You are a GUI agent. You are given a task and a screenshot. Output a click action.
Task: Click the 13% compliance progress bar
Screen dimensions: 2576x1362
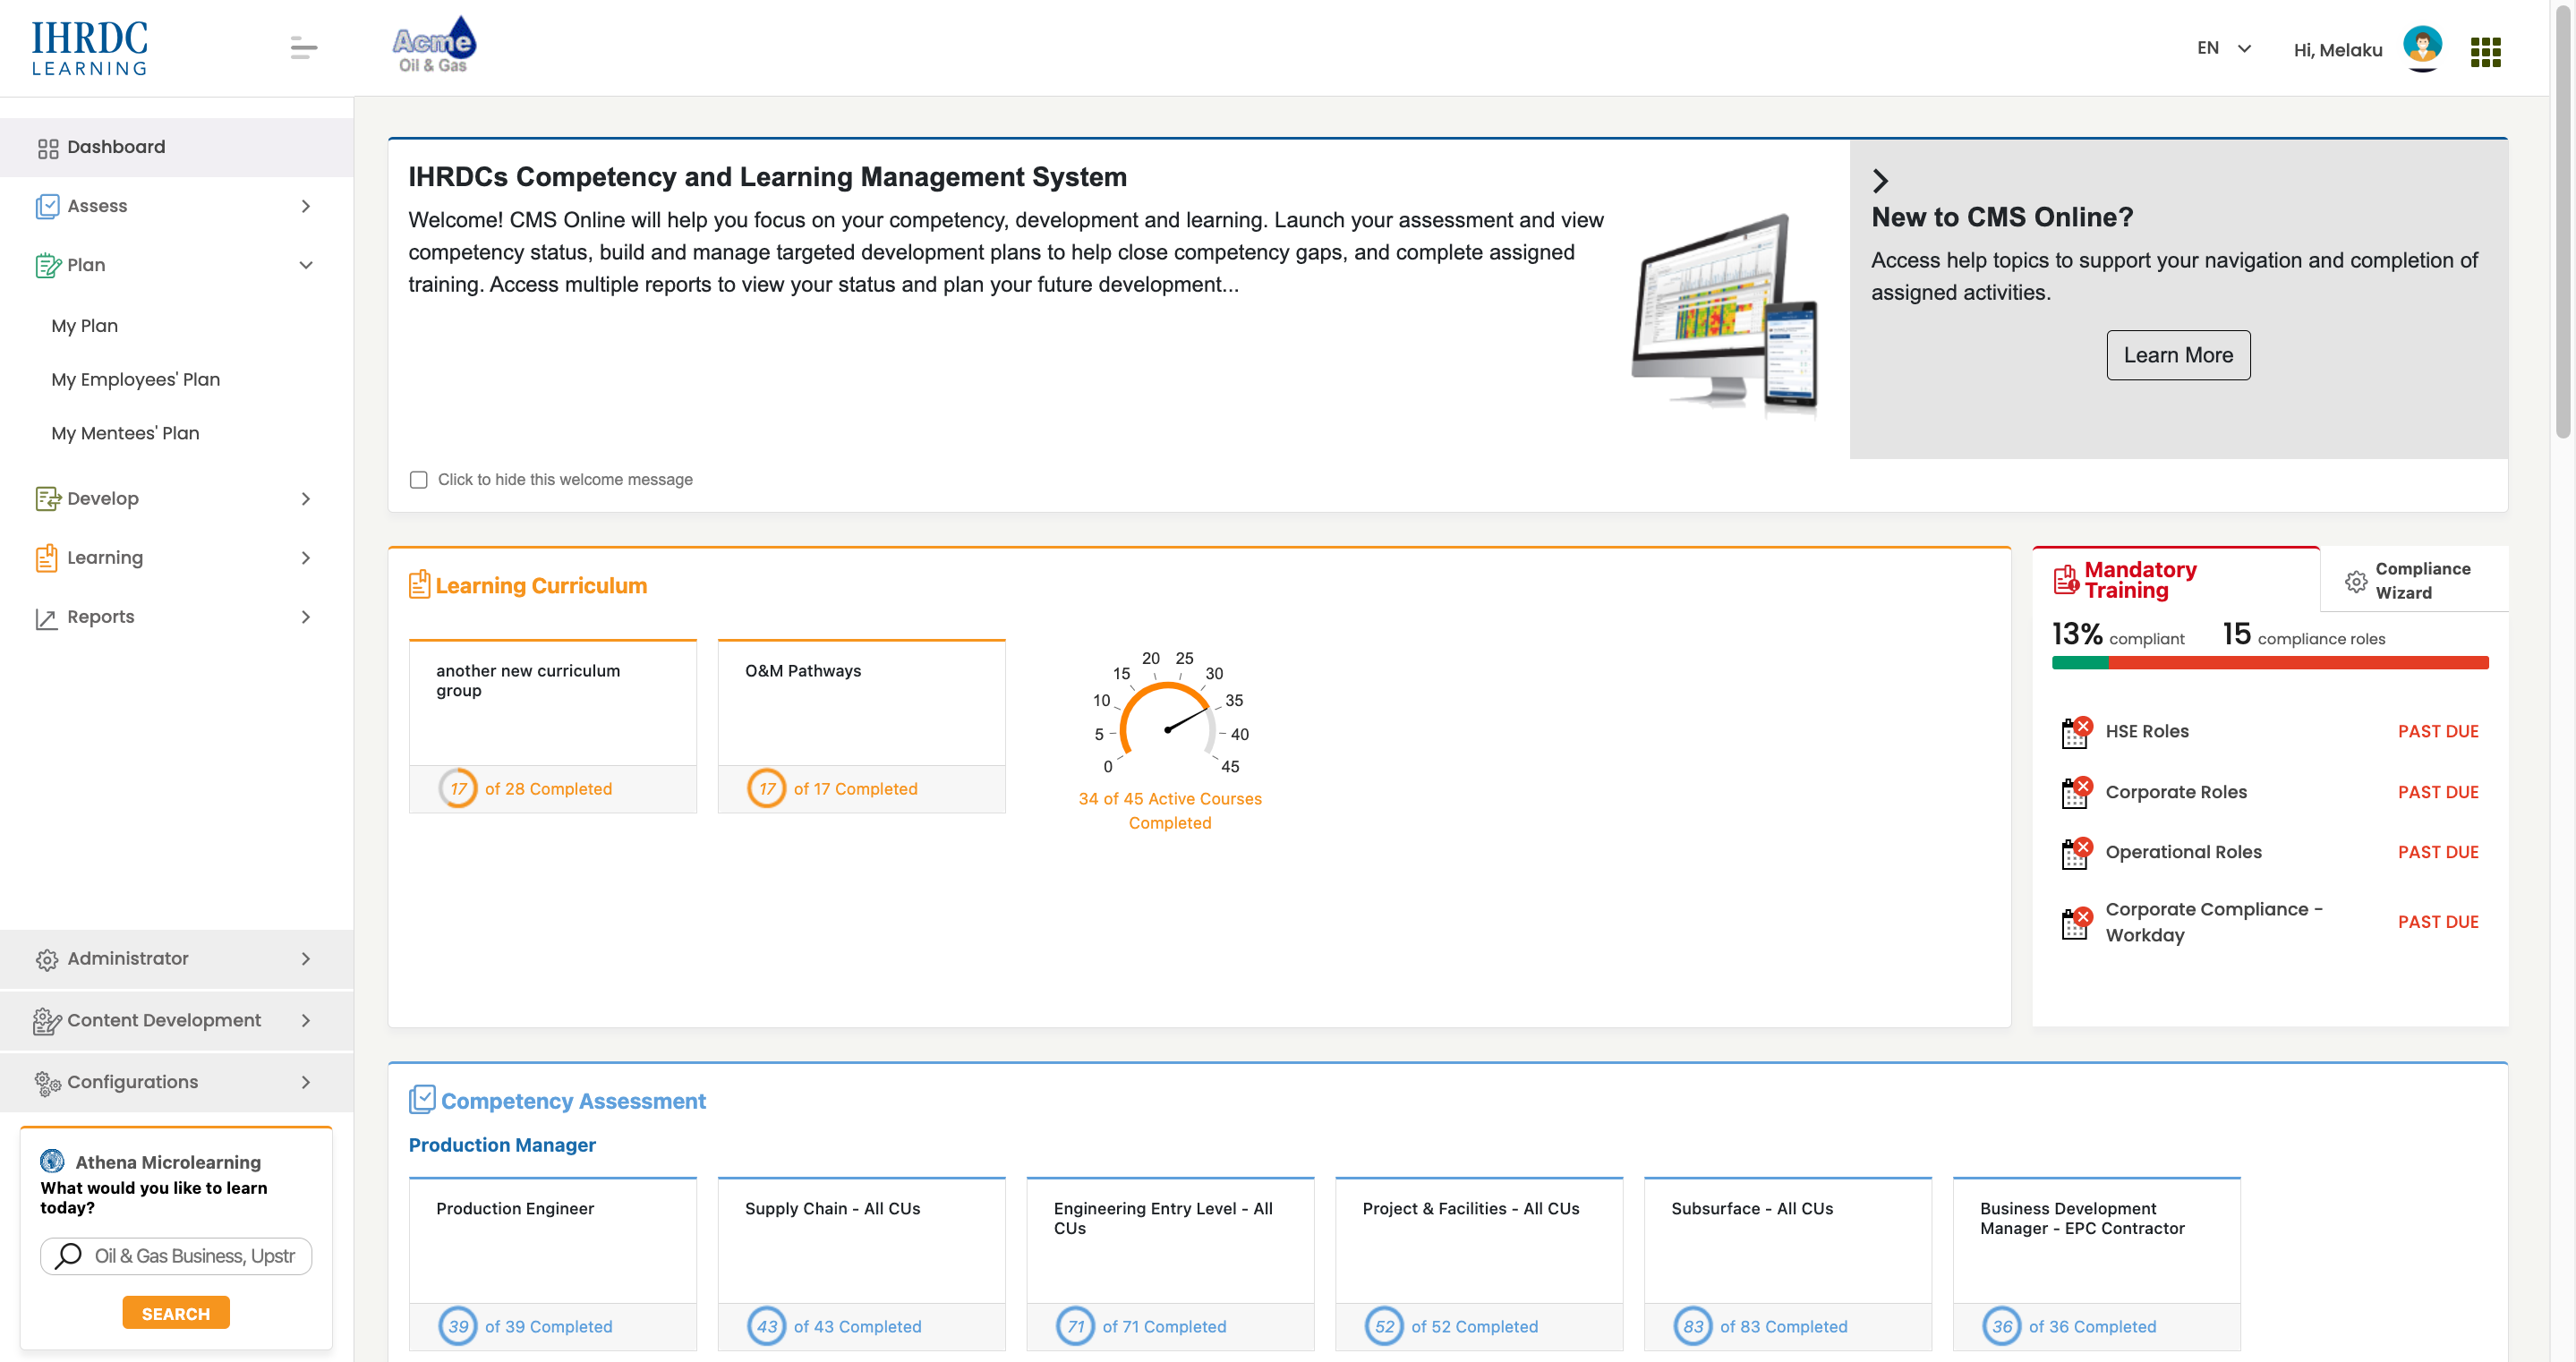2270,662
